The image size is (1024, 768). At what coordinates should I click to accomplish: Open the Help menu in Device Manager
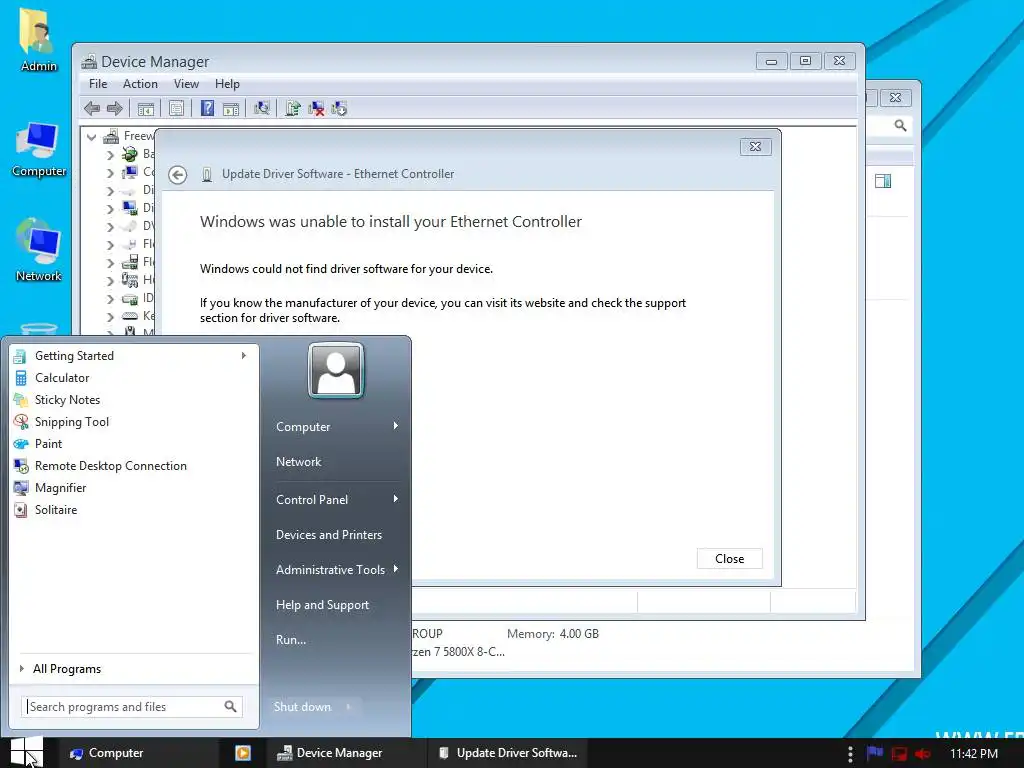coord(227,84)
